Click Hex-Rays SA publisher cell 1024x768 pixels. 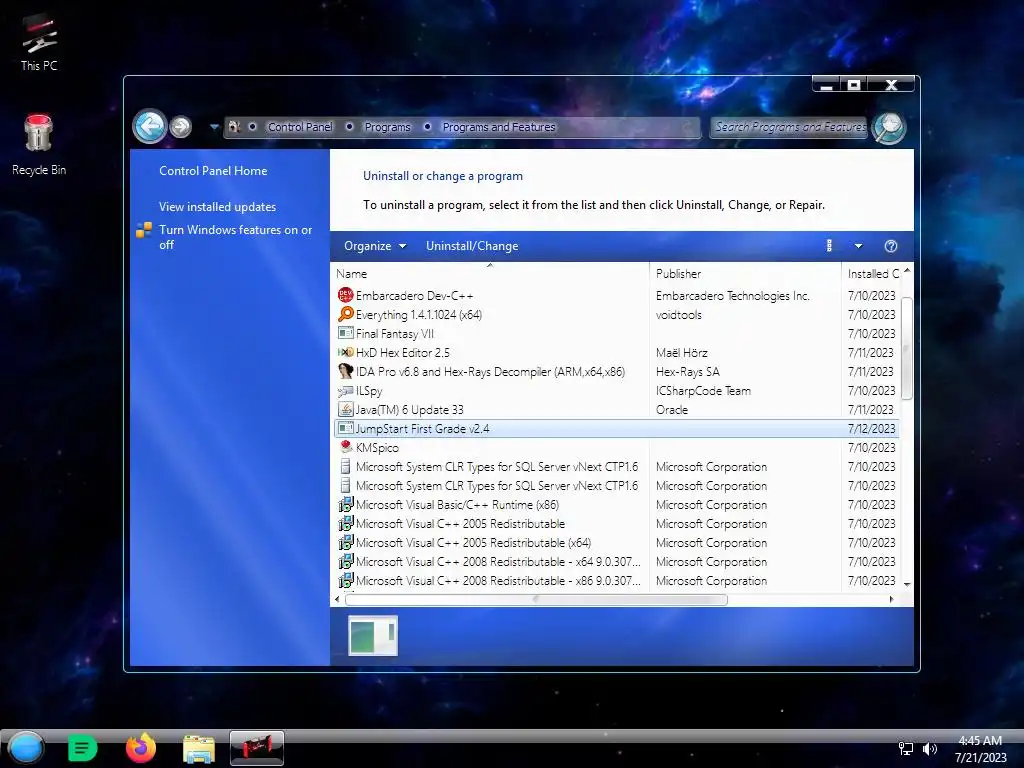pyautogui.click(x=688, y=372)
